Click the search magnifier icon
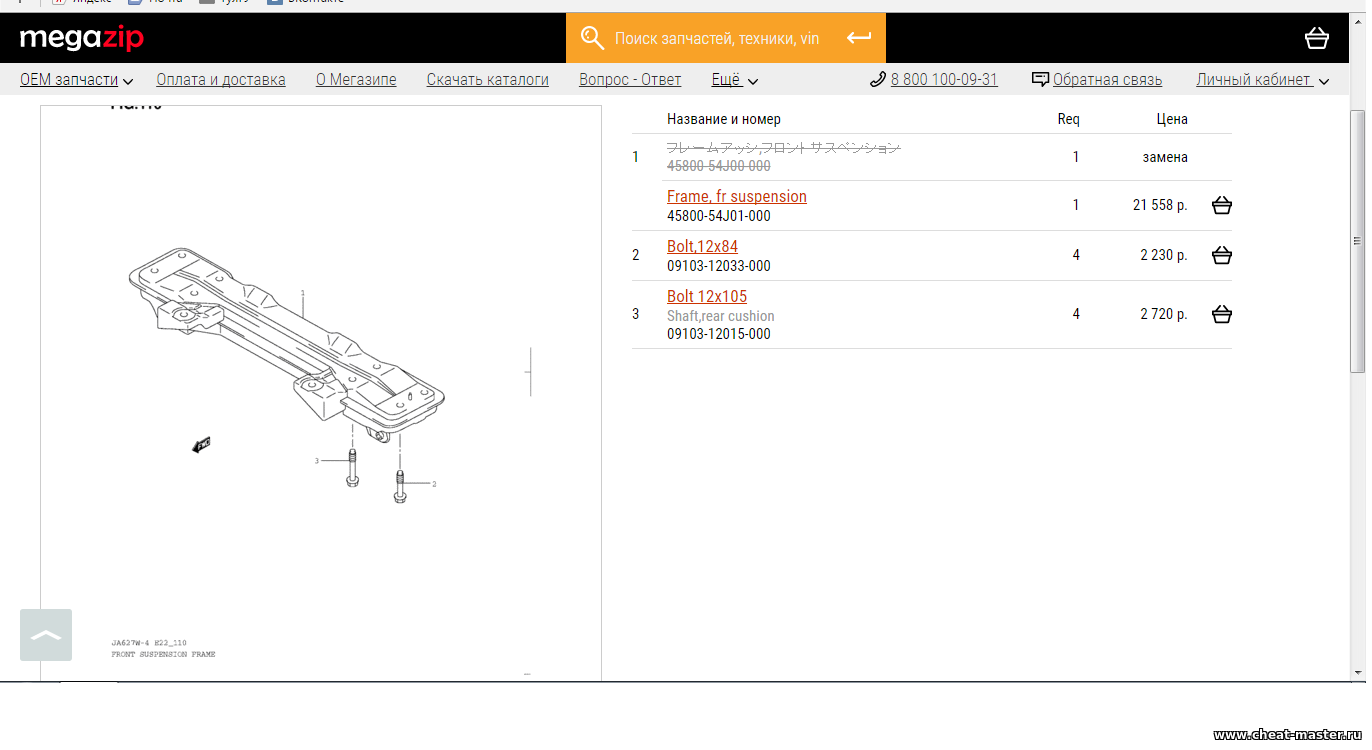1372x750 pixels. pyautogui.click(x=592, y=38)
